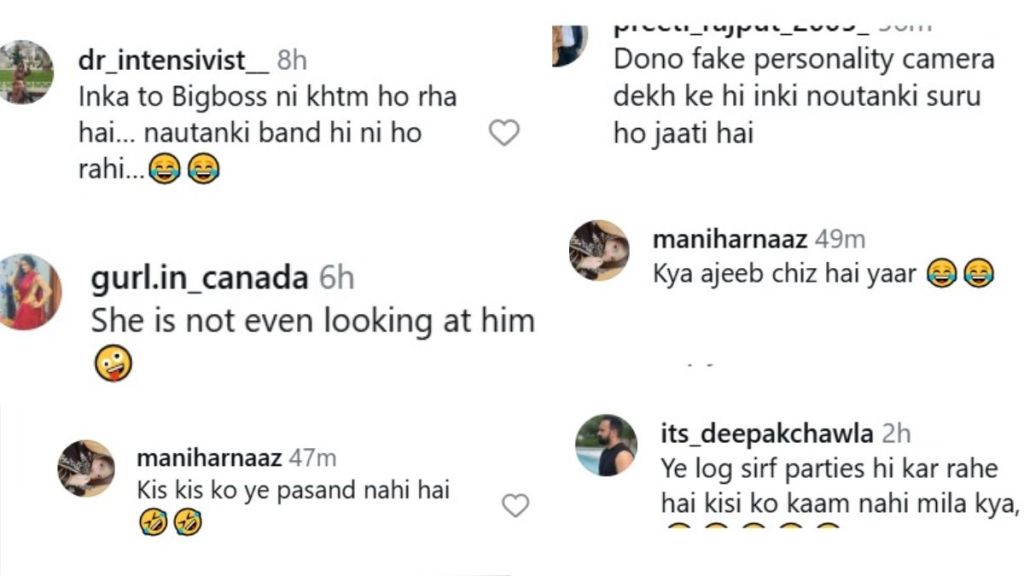
Task: Click gurl.in_canada's profile avatar
Action: click(30, 291)
